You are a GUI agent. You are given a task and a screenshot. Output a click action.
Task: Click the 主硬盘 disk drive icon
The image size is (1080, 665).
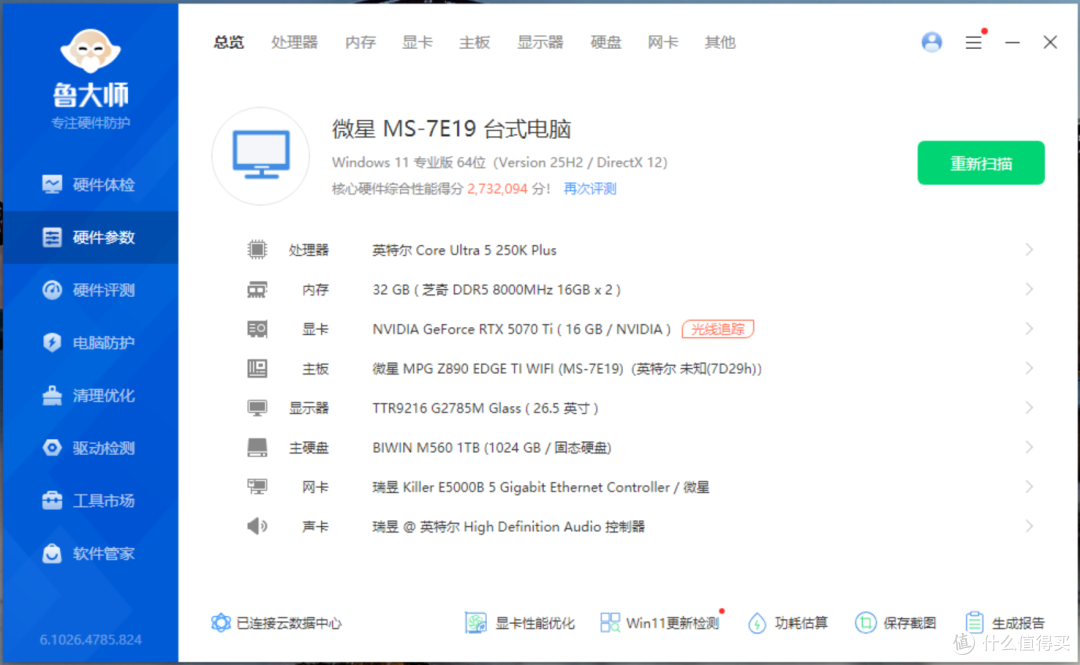257,448
